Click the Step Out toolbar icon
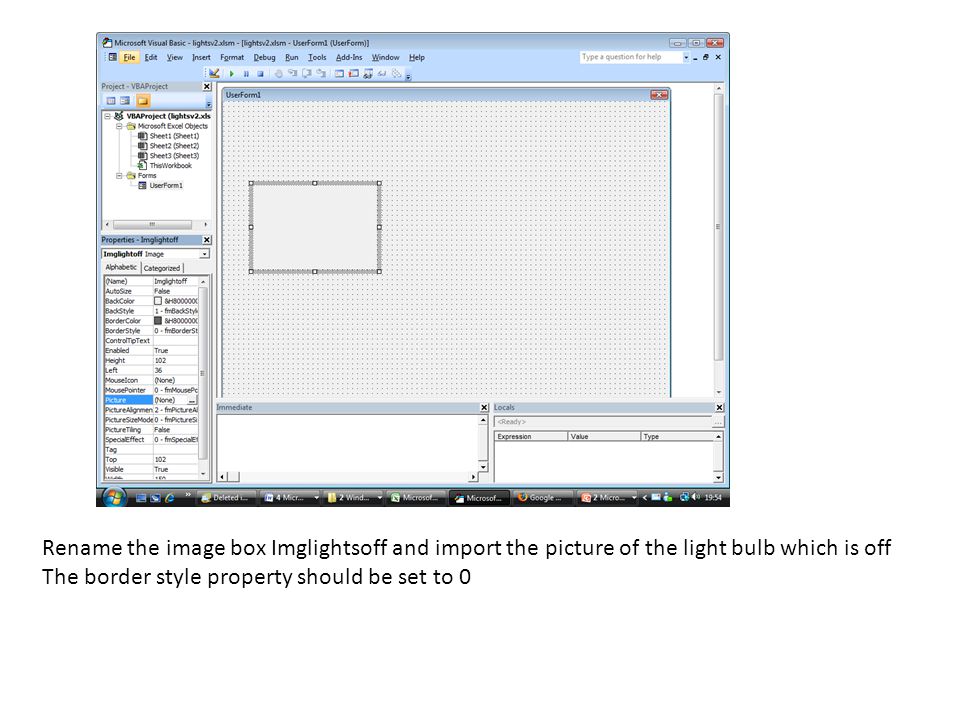960x720 pixels. [320, 73]
